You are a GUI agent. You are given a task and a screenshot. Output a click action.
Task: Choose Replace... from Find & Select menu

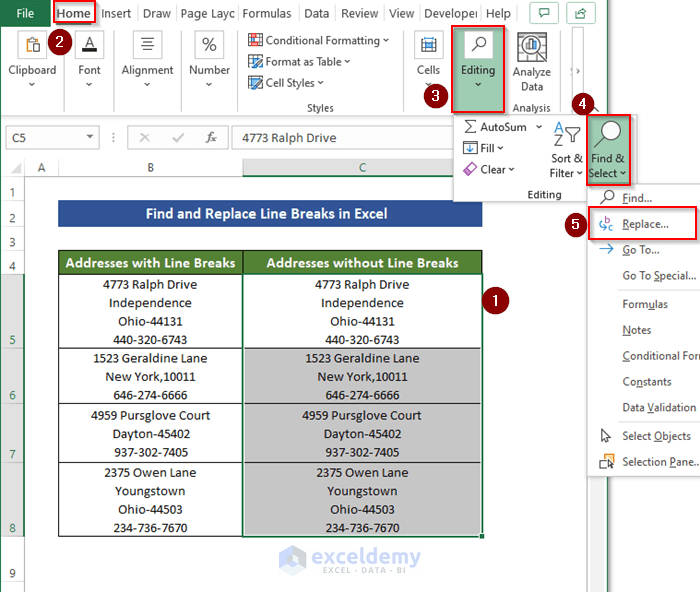pos(644,224)
